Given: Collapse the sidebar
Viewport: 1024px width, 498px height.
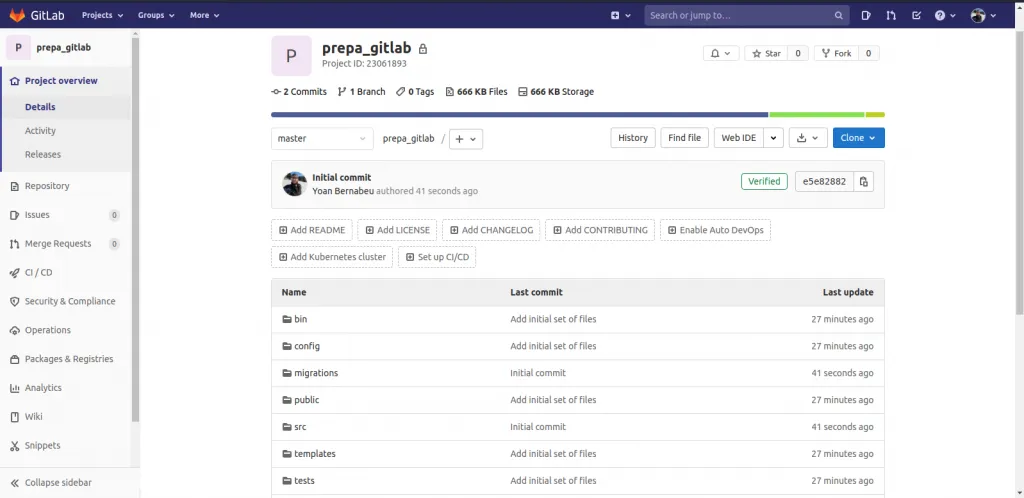Looking at the screenshot, I should click(57, 482).
